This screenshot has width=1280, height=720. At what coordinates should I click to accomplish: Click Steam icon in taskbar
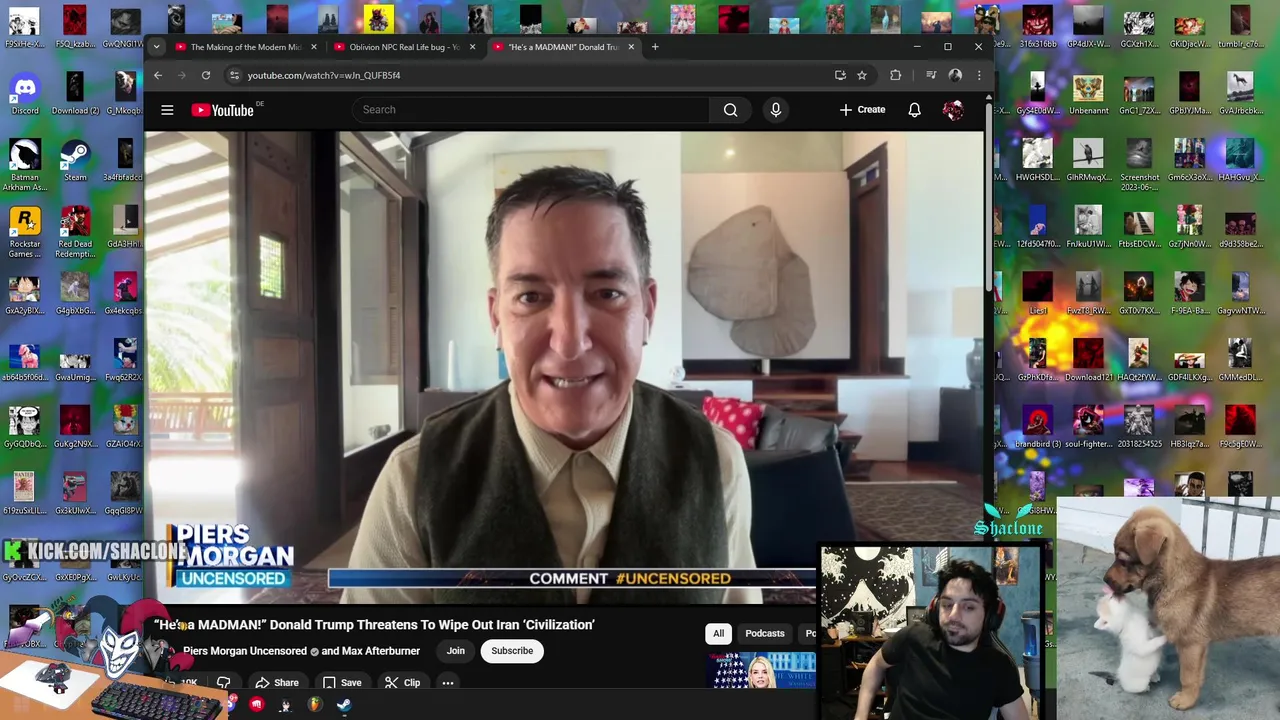(344, 705)
